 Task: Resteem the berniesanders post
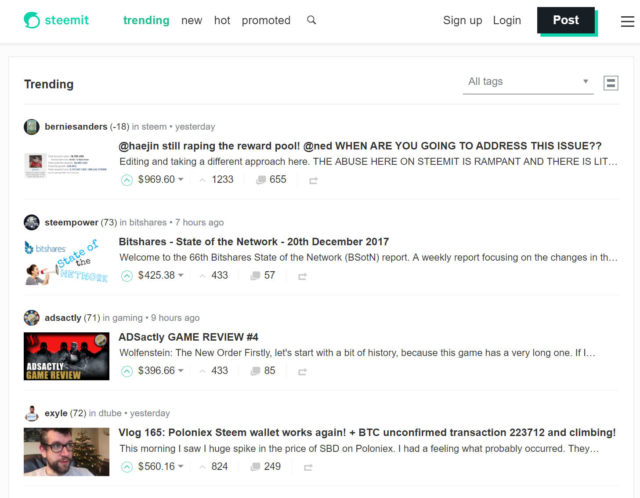[x=313, y=180]
